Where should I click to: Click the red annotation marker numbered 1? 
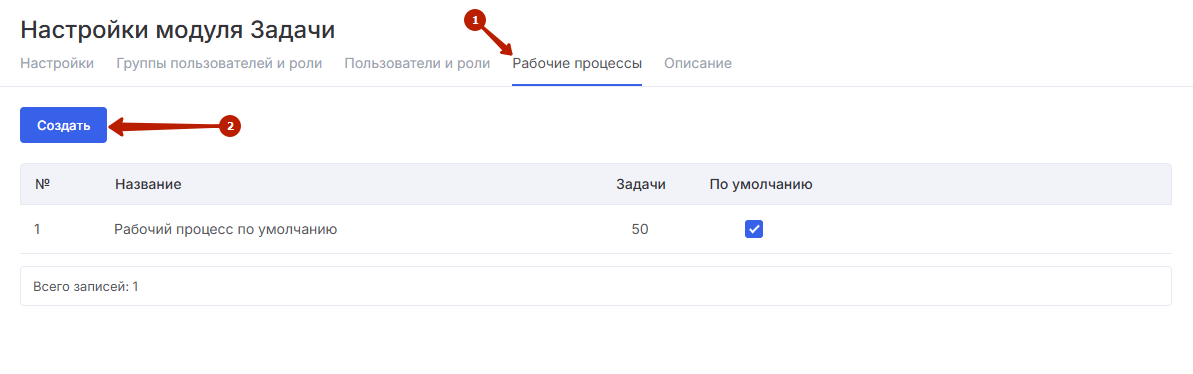pyautogui.click(x=475, y=22)
